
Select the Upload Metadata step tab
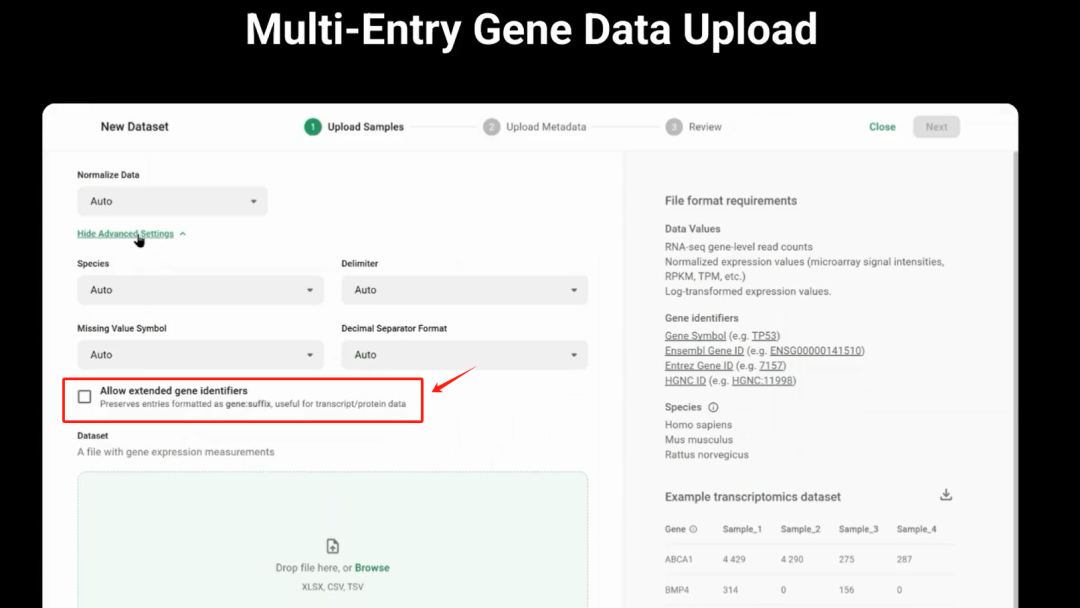click(x=546, y=127)
